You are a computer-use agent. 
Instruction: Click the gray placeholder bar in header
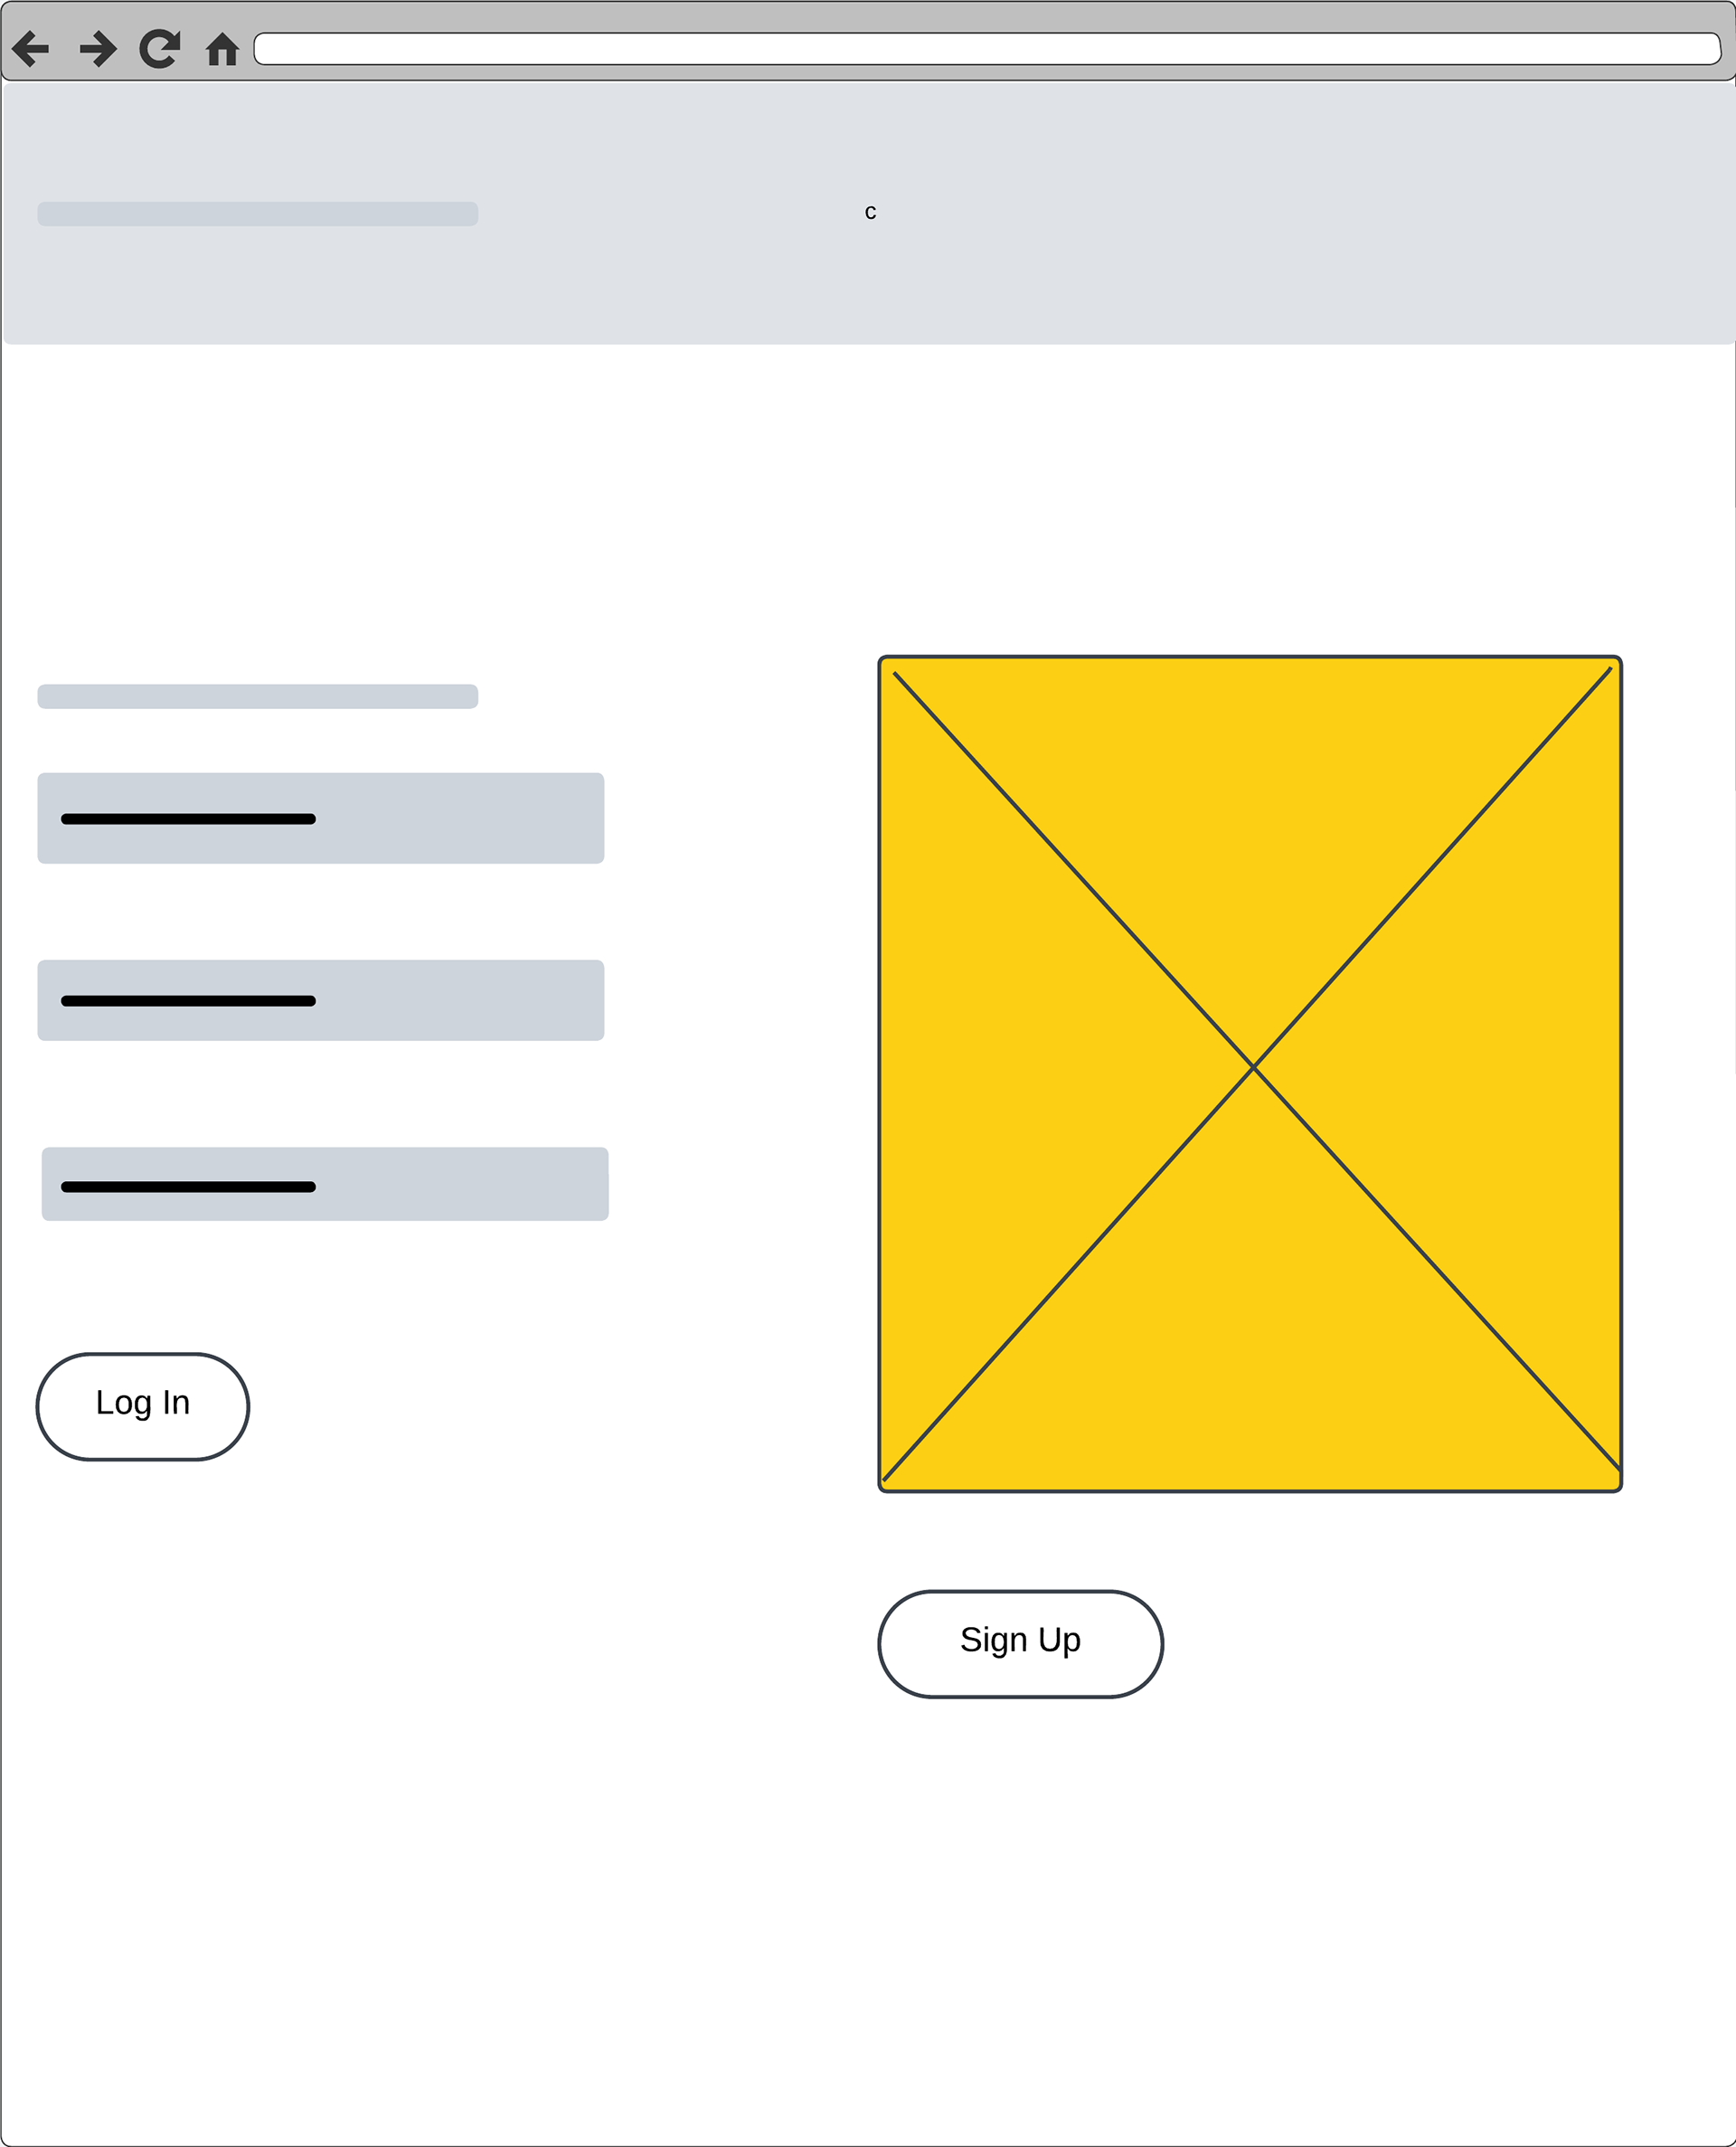point(258,214)
